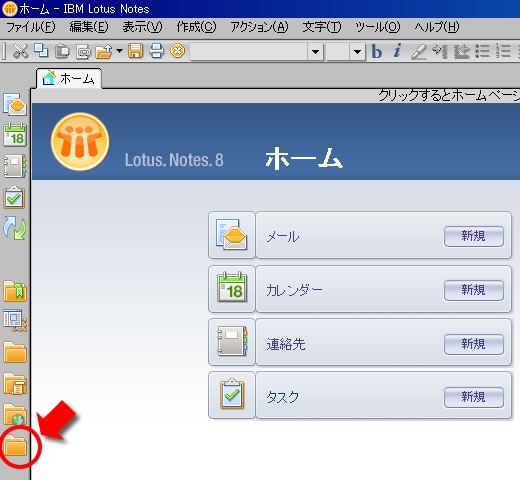The image size is (520, 480).
Task: Click the bulleted list toolbar icon
Action: 482,51
